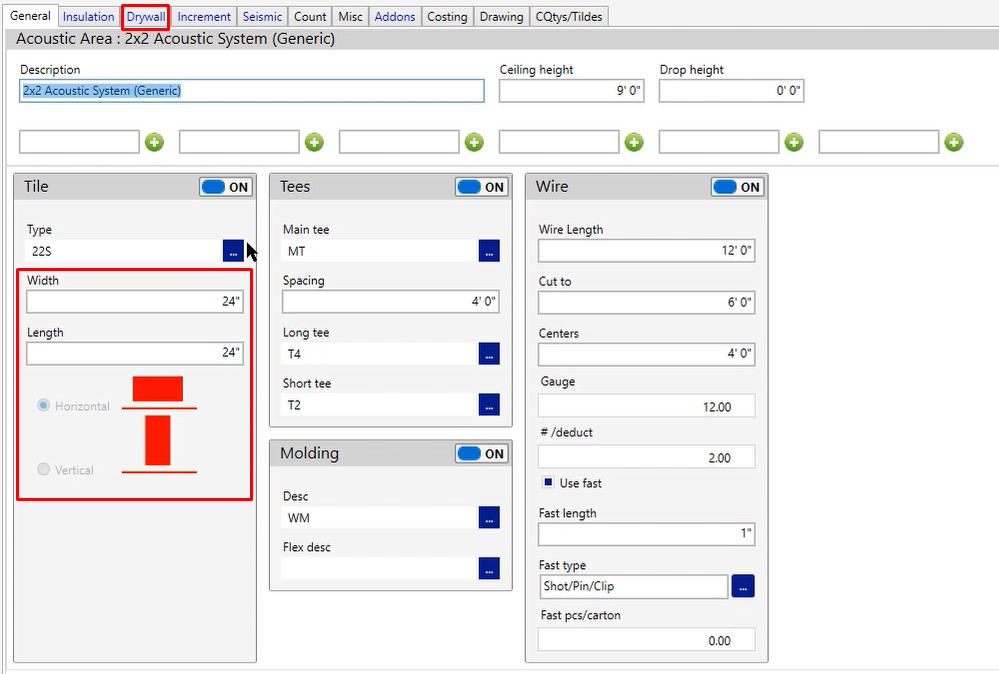The width and height of the screenshot is (999, 674).
Task: Click the Long tee browse button
Action: [488, 354]
